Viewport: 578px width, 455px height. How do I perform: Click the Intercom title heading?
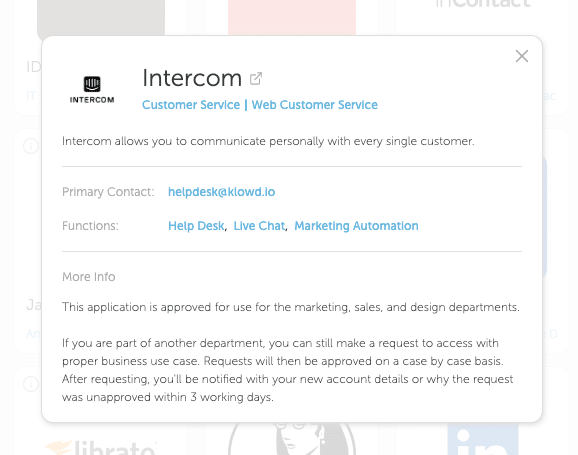[192, 79]
